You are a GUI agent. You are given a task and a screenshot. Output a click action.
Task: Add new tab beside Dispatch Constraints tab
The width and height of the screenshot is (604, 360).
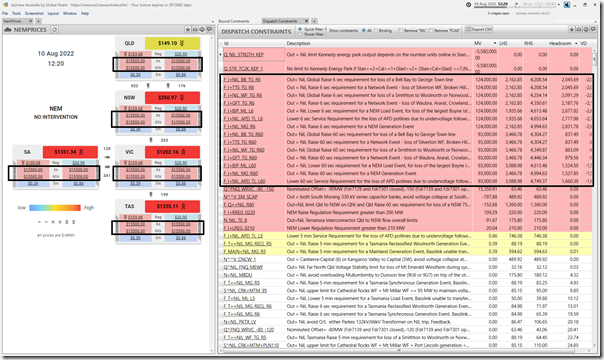coord(314,21)
